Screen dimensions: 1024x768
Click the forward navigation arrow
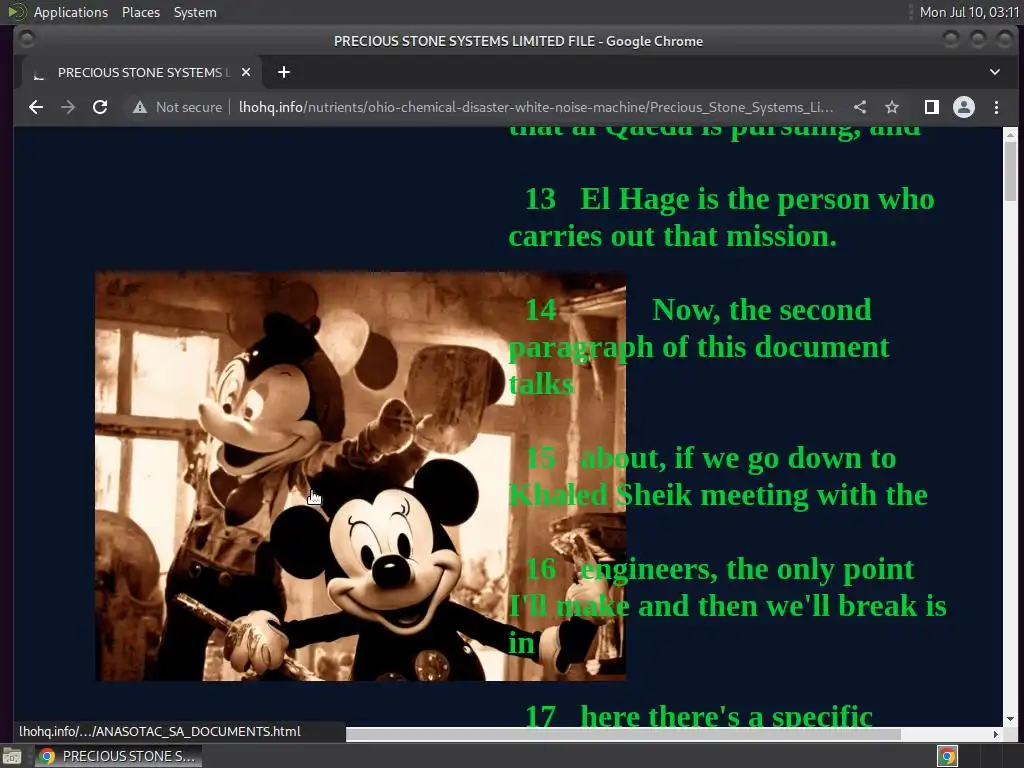pyautogui.click(x=68, y=107)
